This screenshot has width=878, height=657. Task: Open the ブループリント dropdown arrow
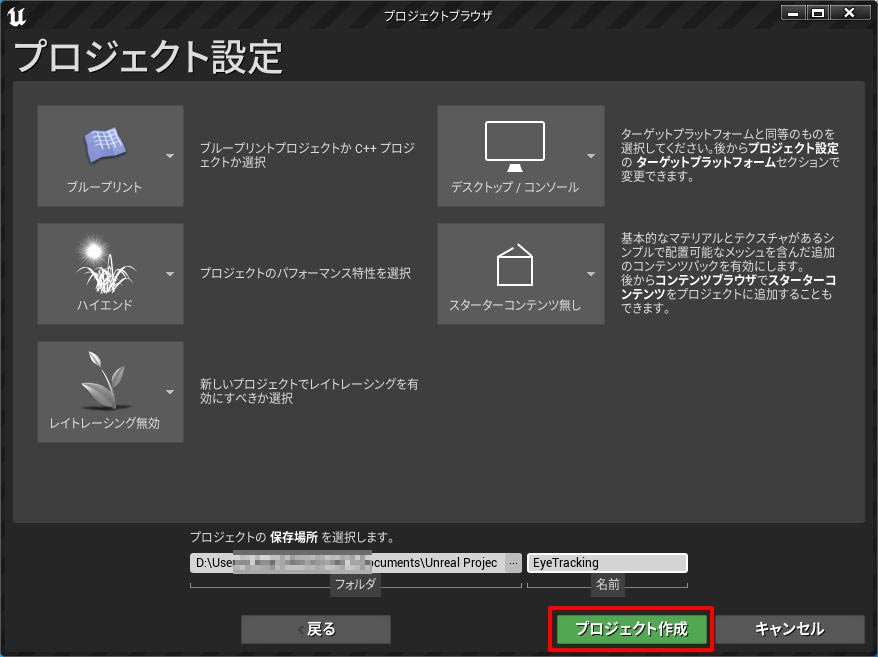click(170, 156)
